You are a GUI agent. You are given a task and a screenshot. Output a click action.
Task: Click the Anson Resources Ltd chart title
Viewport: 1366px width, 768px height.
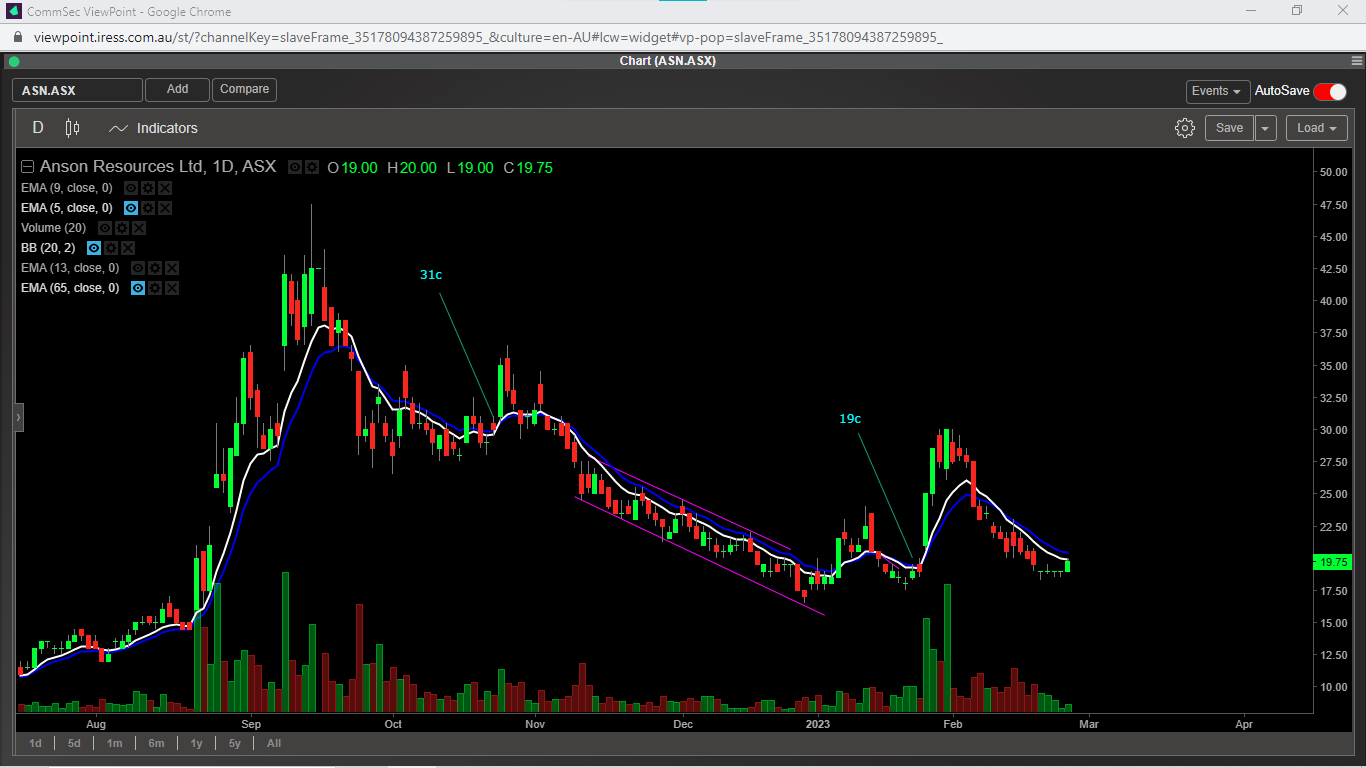pyautogui.click(x=157, y=167)
